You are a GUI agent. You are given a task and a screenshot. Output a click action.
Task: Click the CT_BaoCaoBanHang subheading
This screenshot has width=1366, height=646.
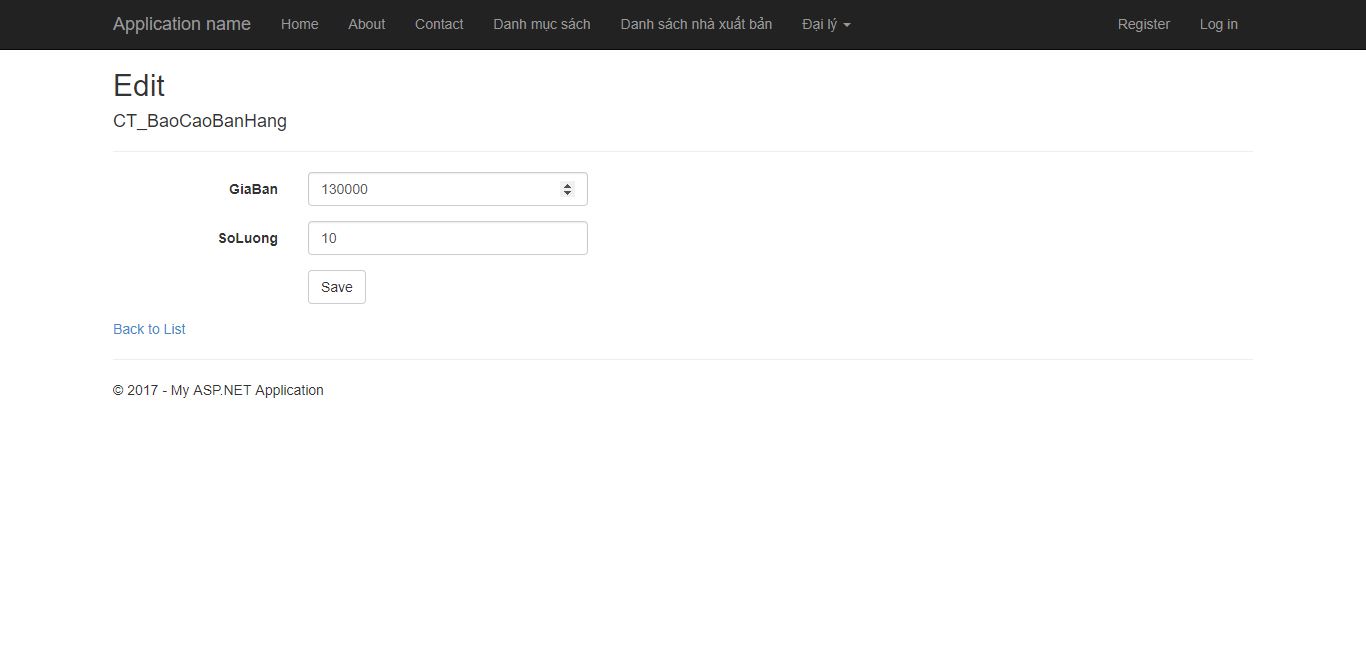[200, 121]
